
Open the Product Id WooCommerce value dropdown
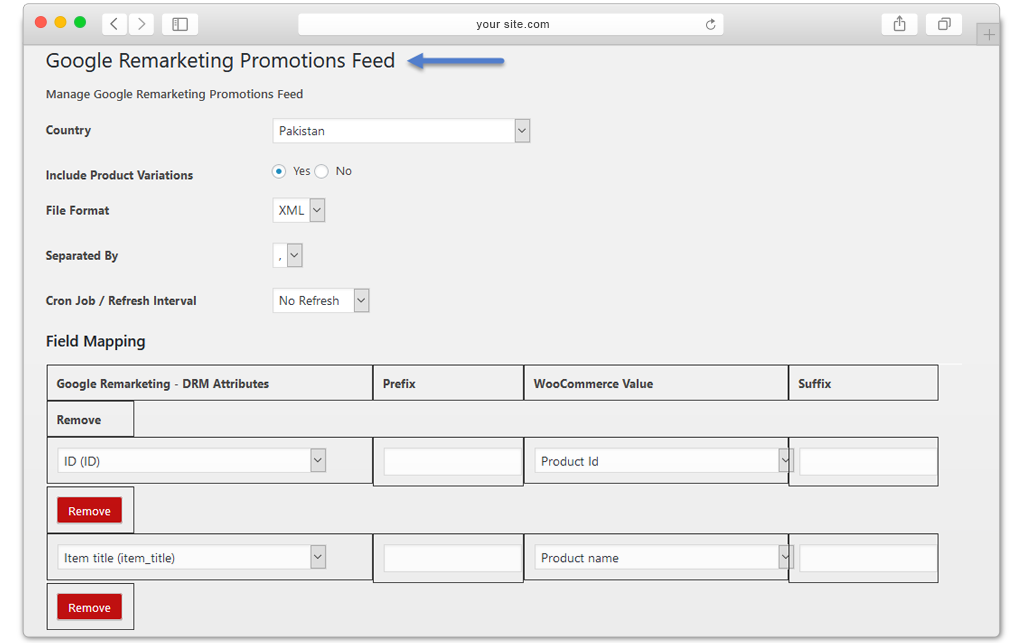coord(664,461)
